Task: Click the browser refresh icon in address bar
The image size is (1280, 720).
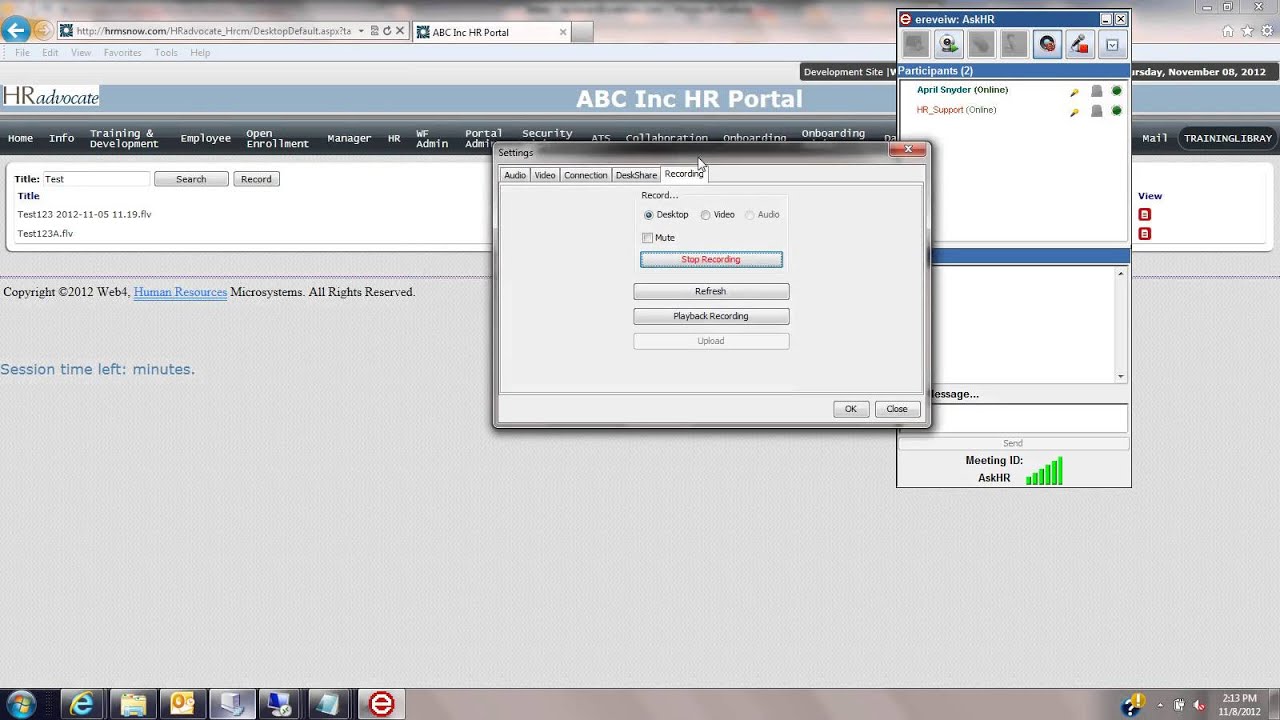Action: 386,31
